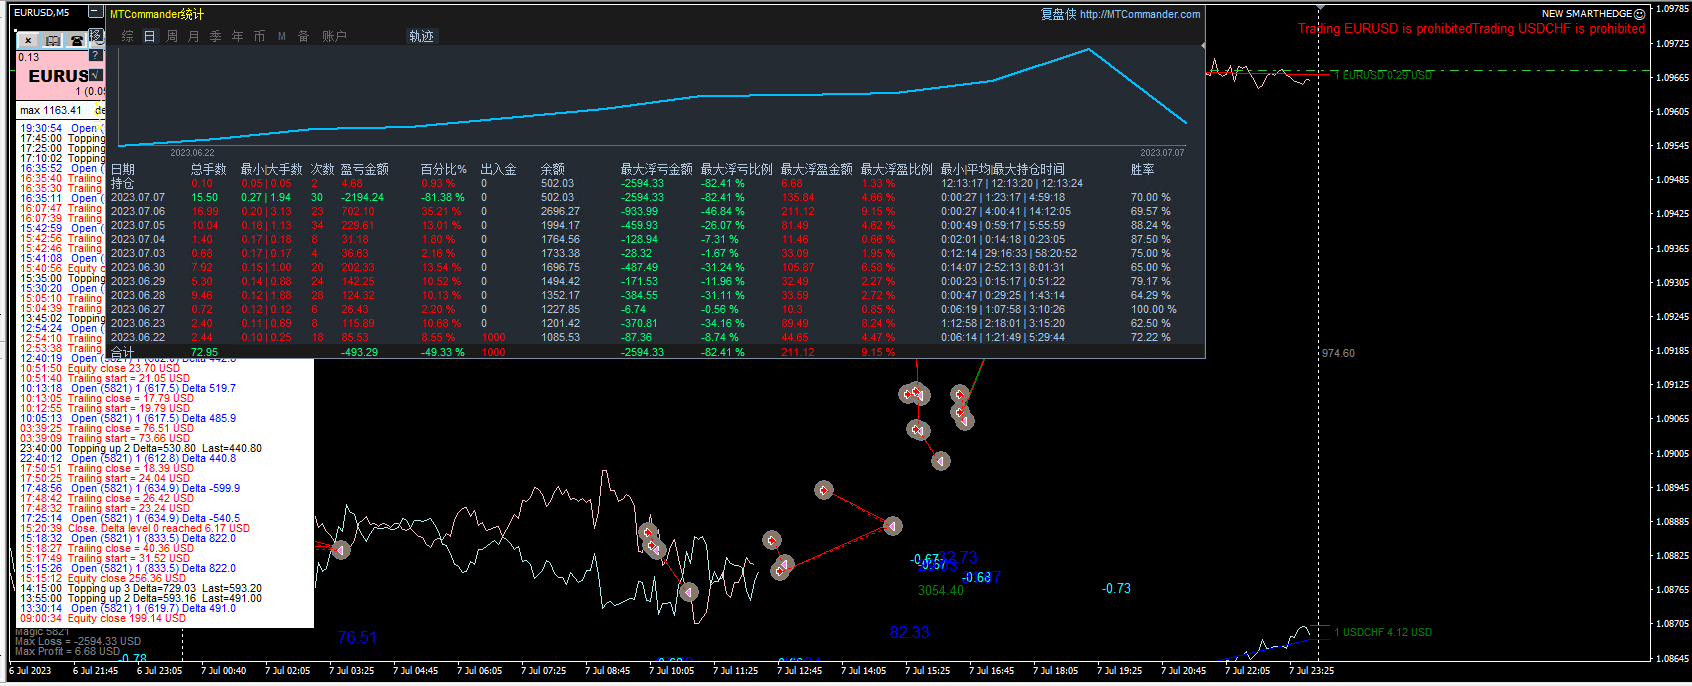This screenshot has height=686, width=1692.
Task: Minimize the MTCommander statistics panel
Action: point(95,12)
